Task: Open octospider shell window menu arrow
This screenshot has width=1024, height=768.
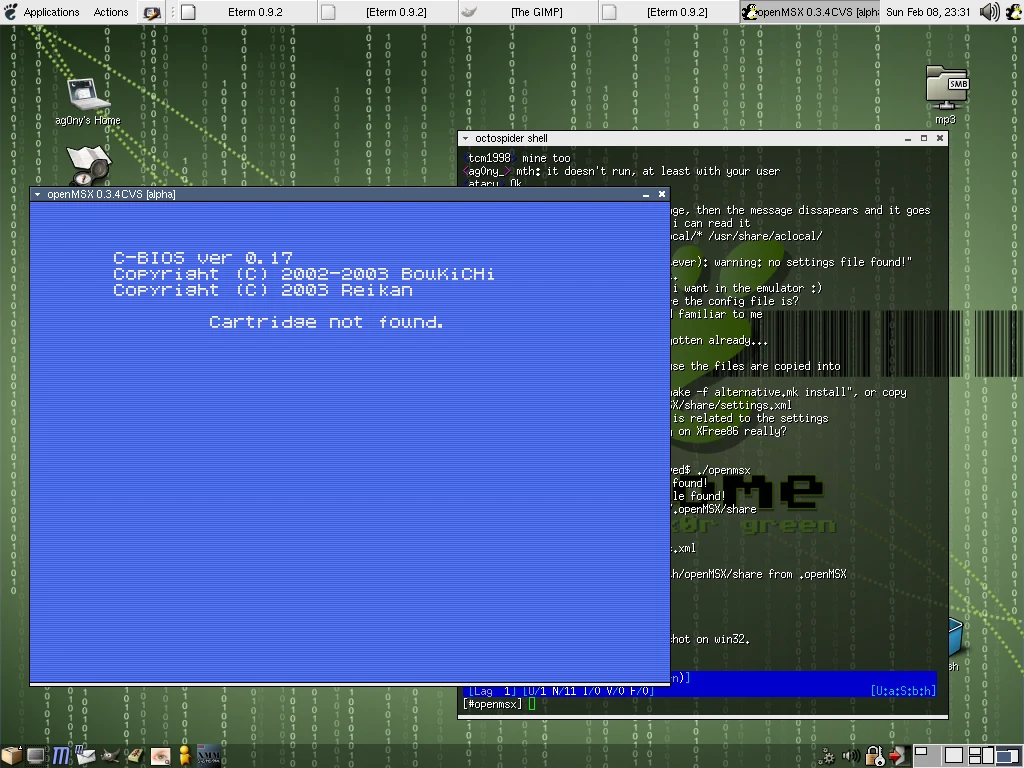Action: click(x=466, y=138)
